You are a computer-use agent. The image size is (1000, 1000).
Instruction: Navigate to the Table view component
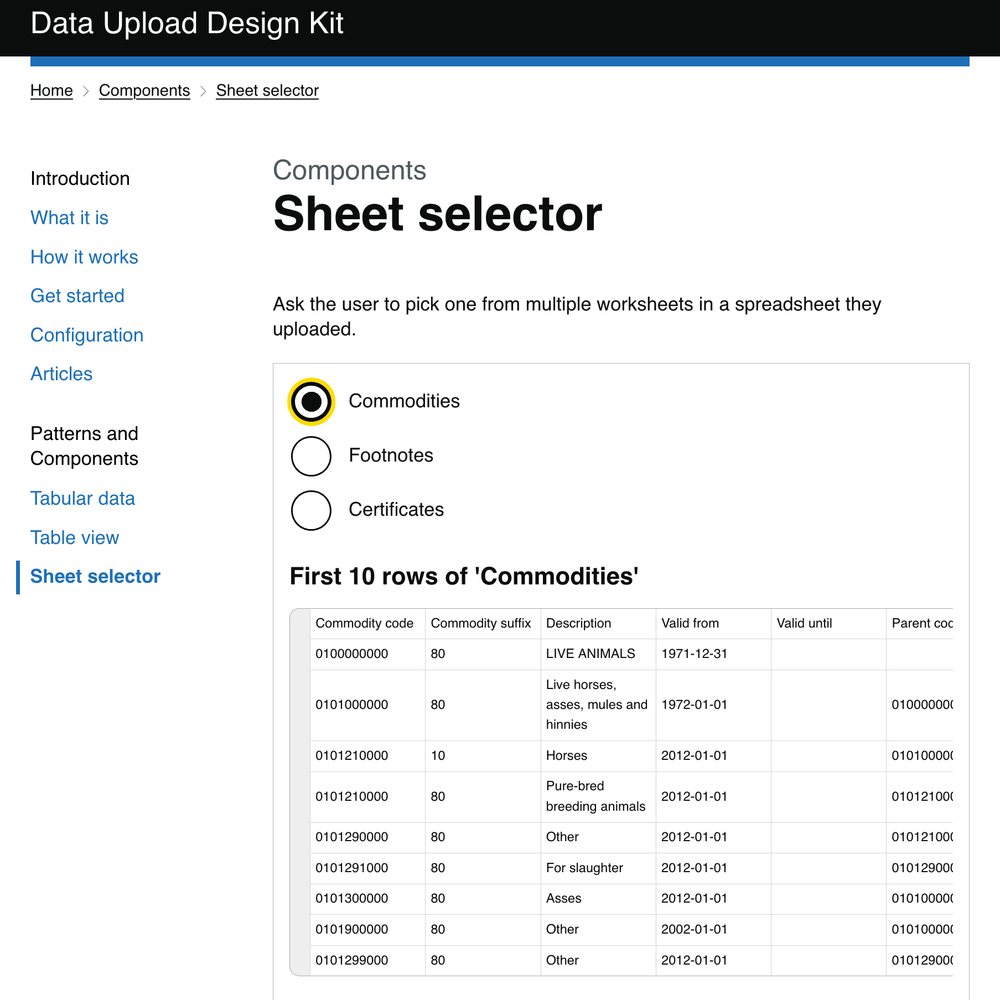74,537
